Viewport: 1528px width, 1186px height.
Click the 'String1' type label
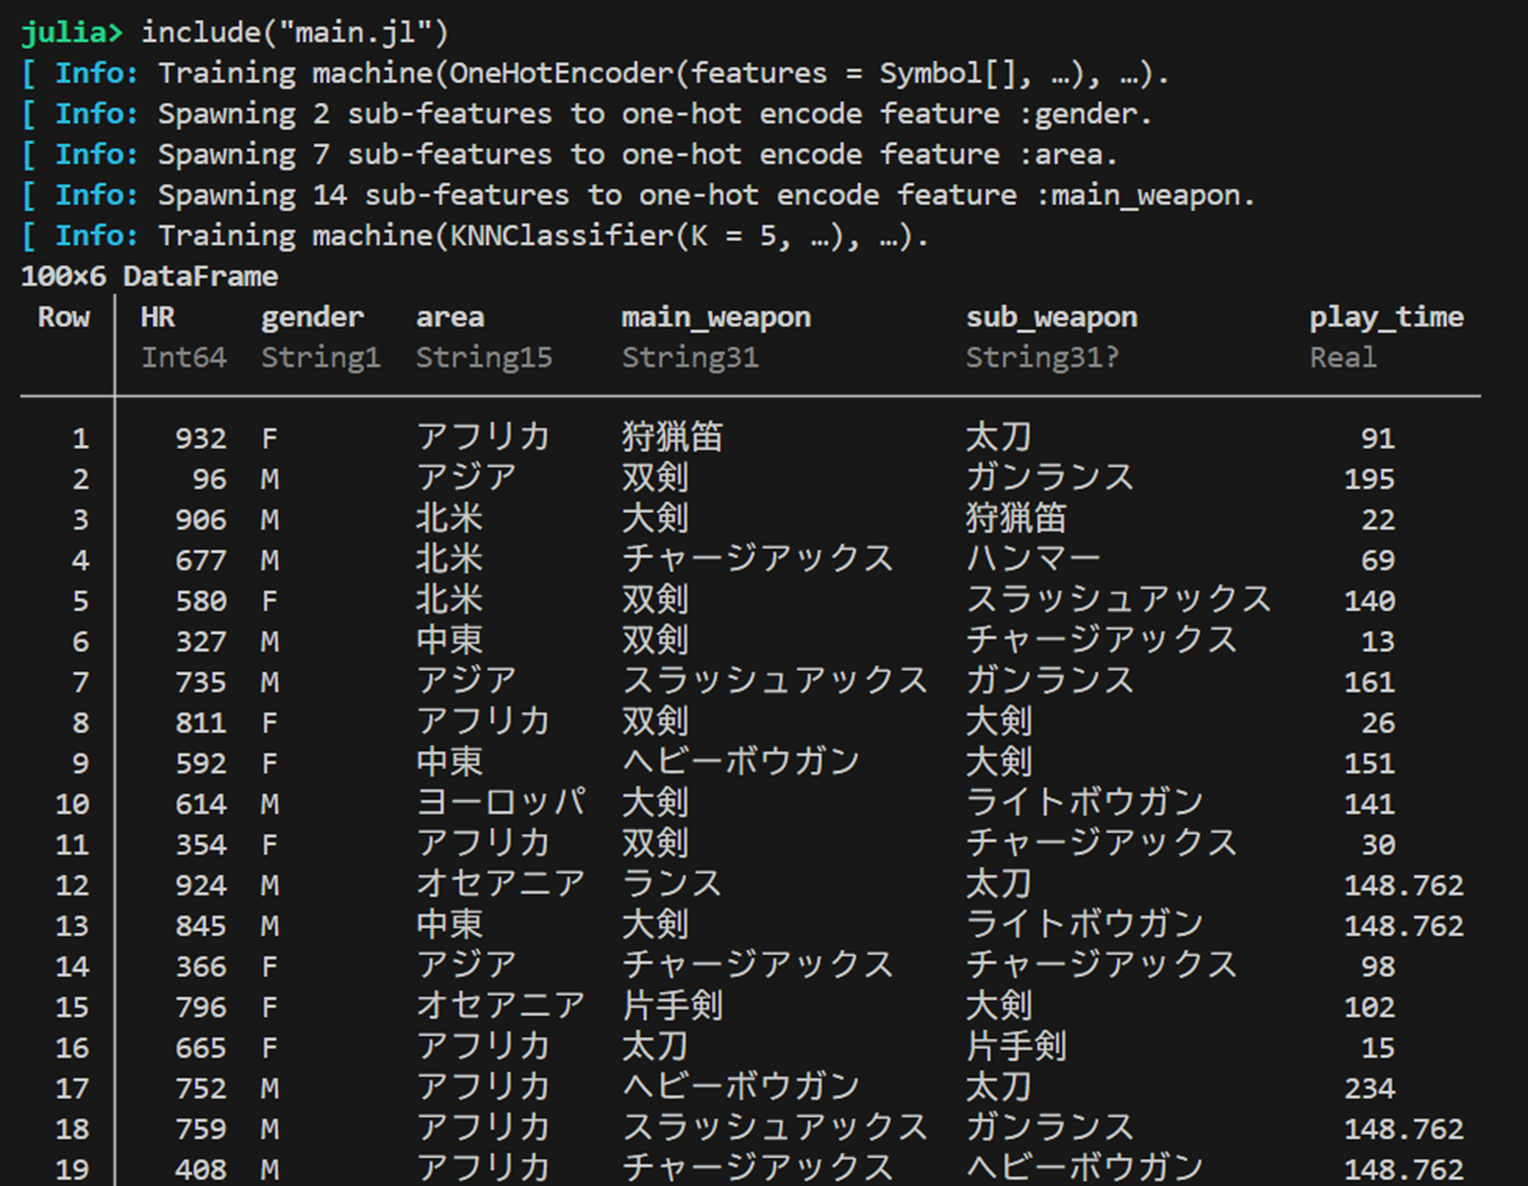(x=321, y=359)
